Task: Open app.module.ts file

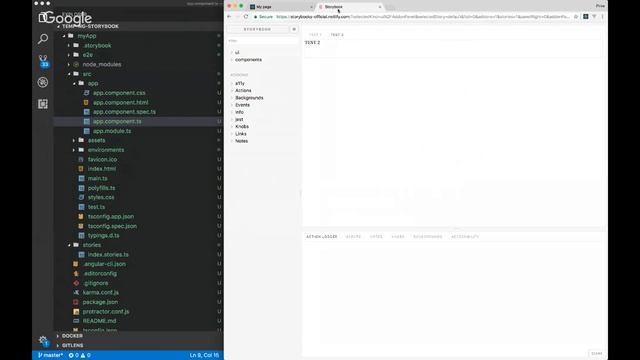Action: (112, 131)
